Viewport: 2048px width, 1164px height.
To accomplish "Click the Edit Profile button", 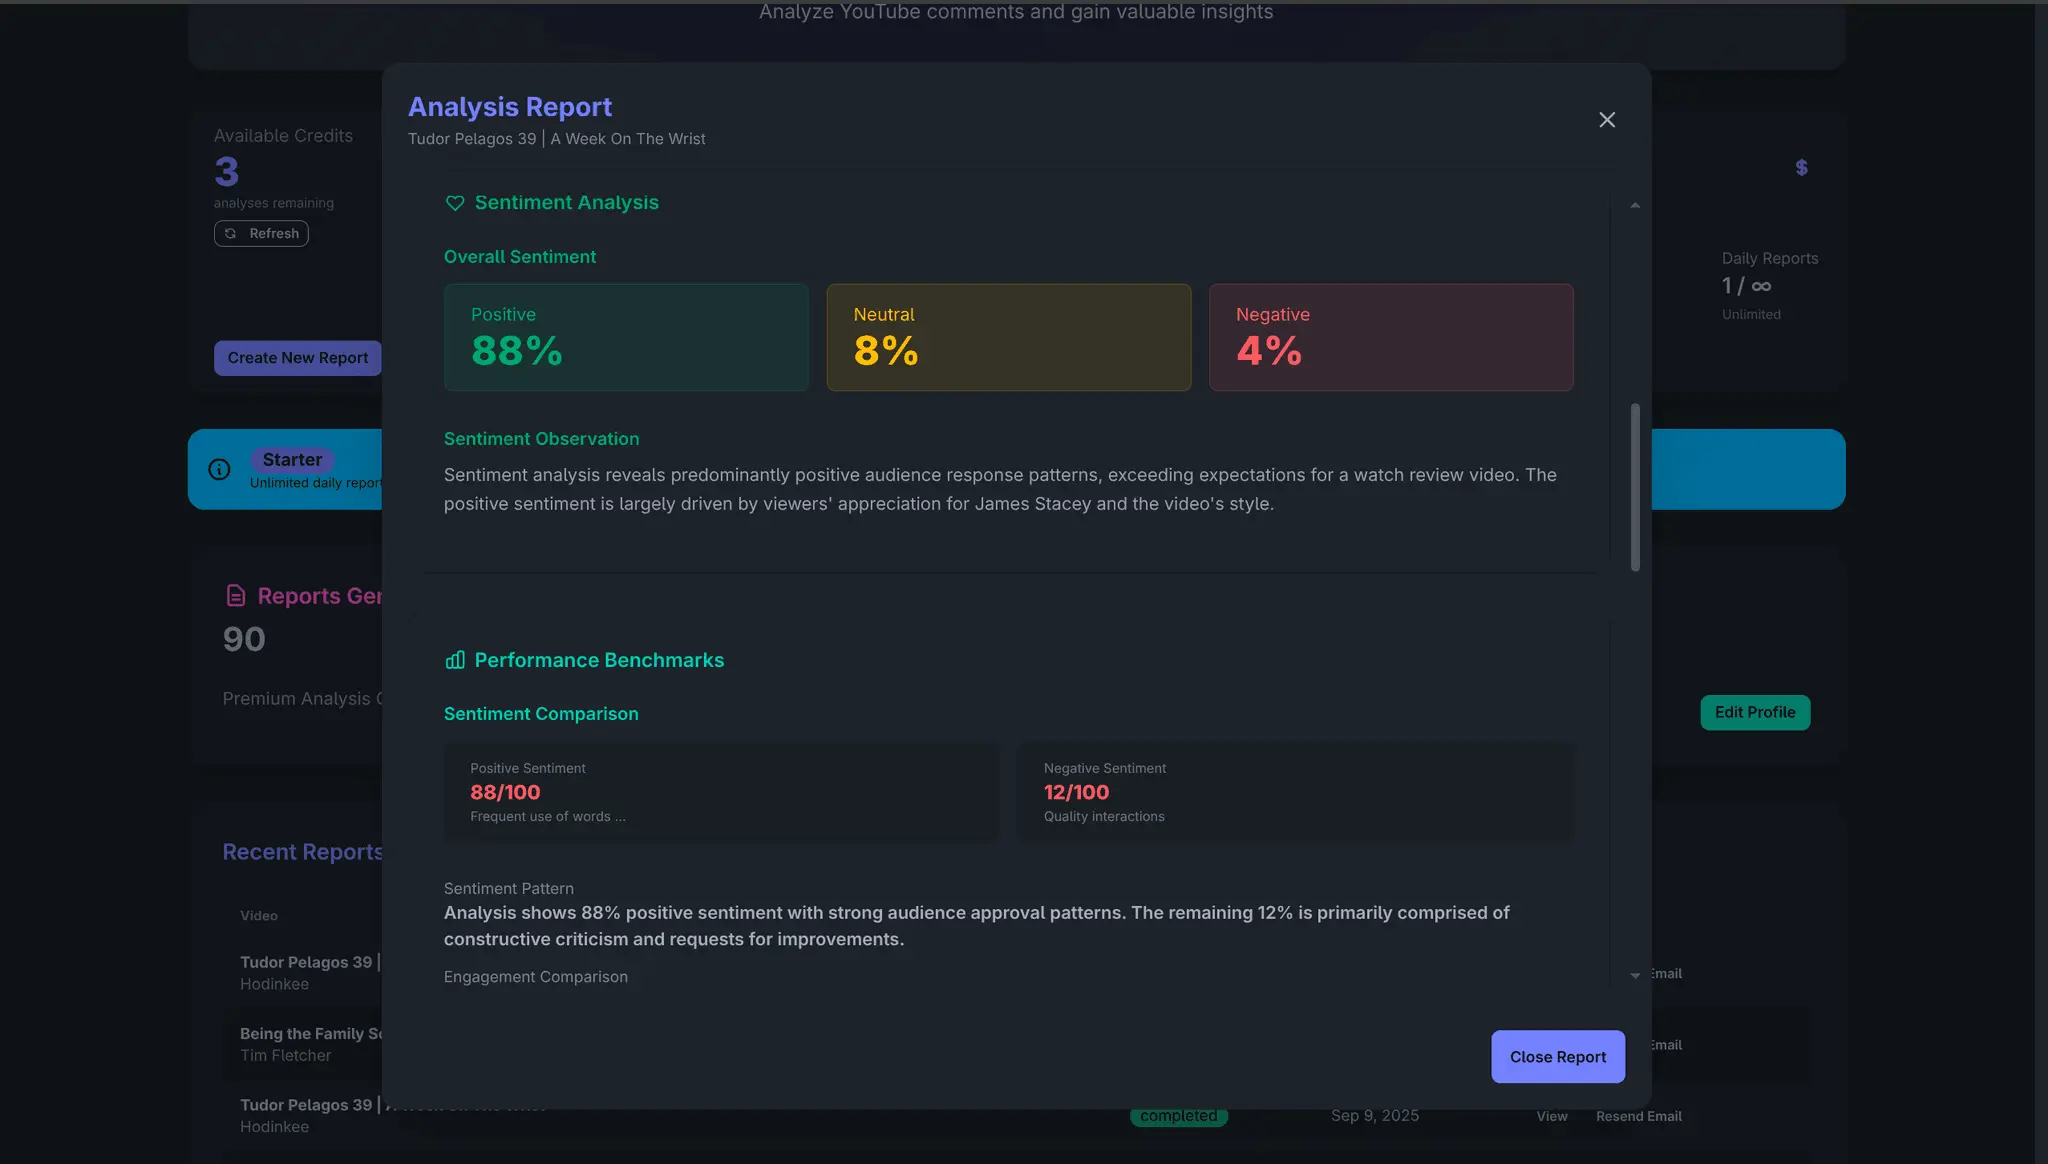I will [1755, 712].
